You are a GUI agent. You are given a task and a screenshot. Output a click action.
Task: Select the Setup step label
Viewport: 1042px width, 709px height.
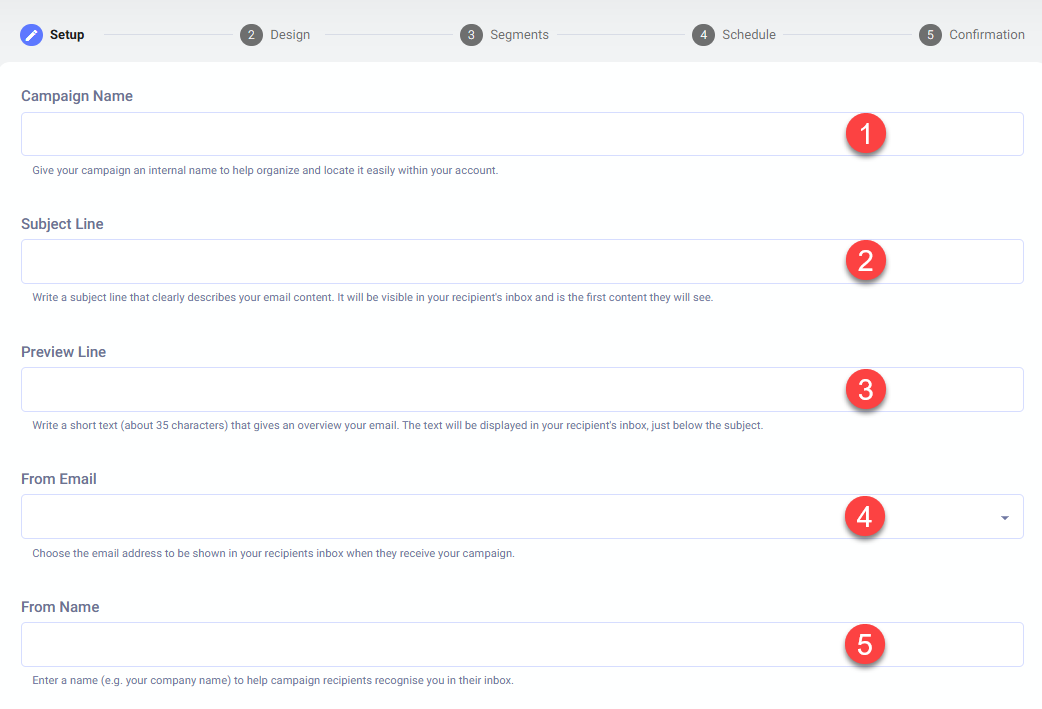[67, 35]
